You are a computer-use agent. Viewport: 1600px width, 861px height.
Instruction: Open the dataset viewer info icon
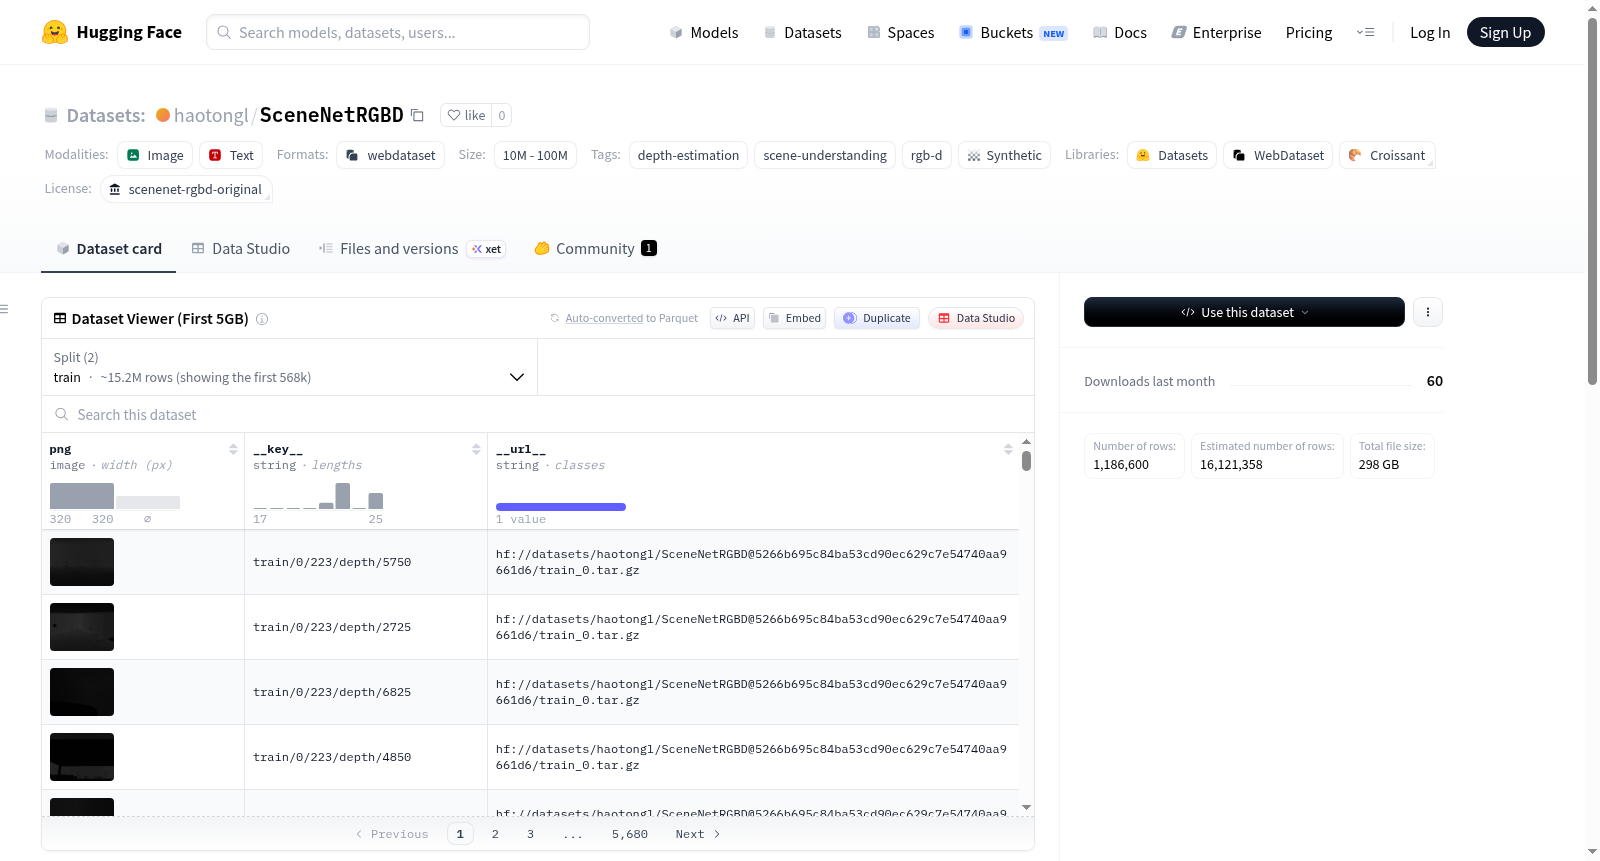coord(262,319)
